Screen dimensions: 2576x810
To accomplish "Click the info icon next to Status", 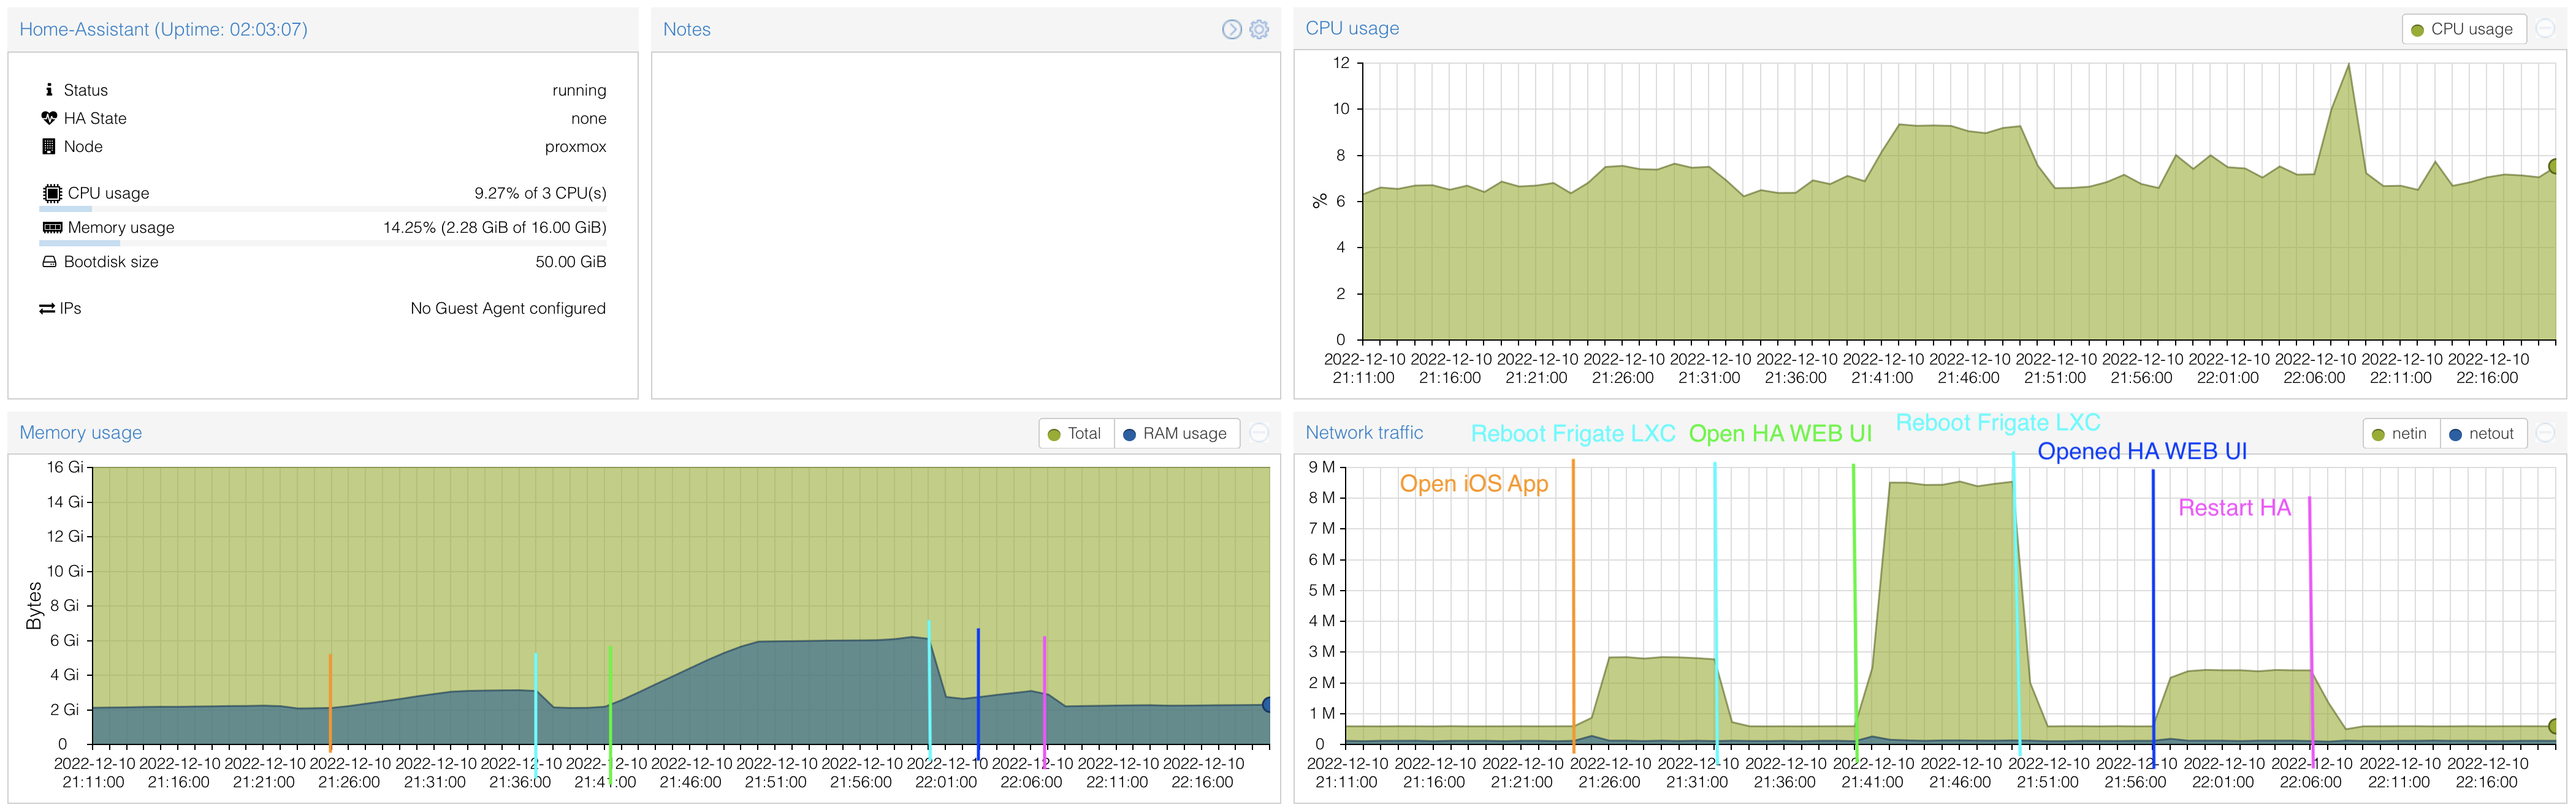I will 47,89.
